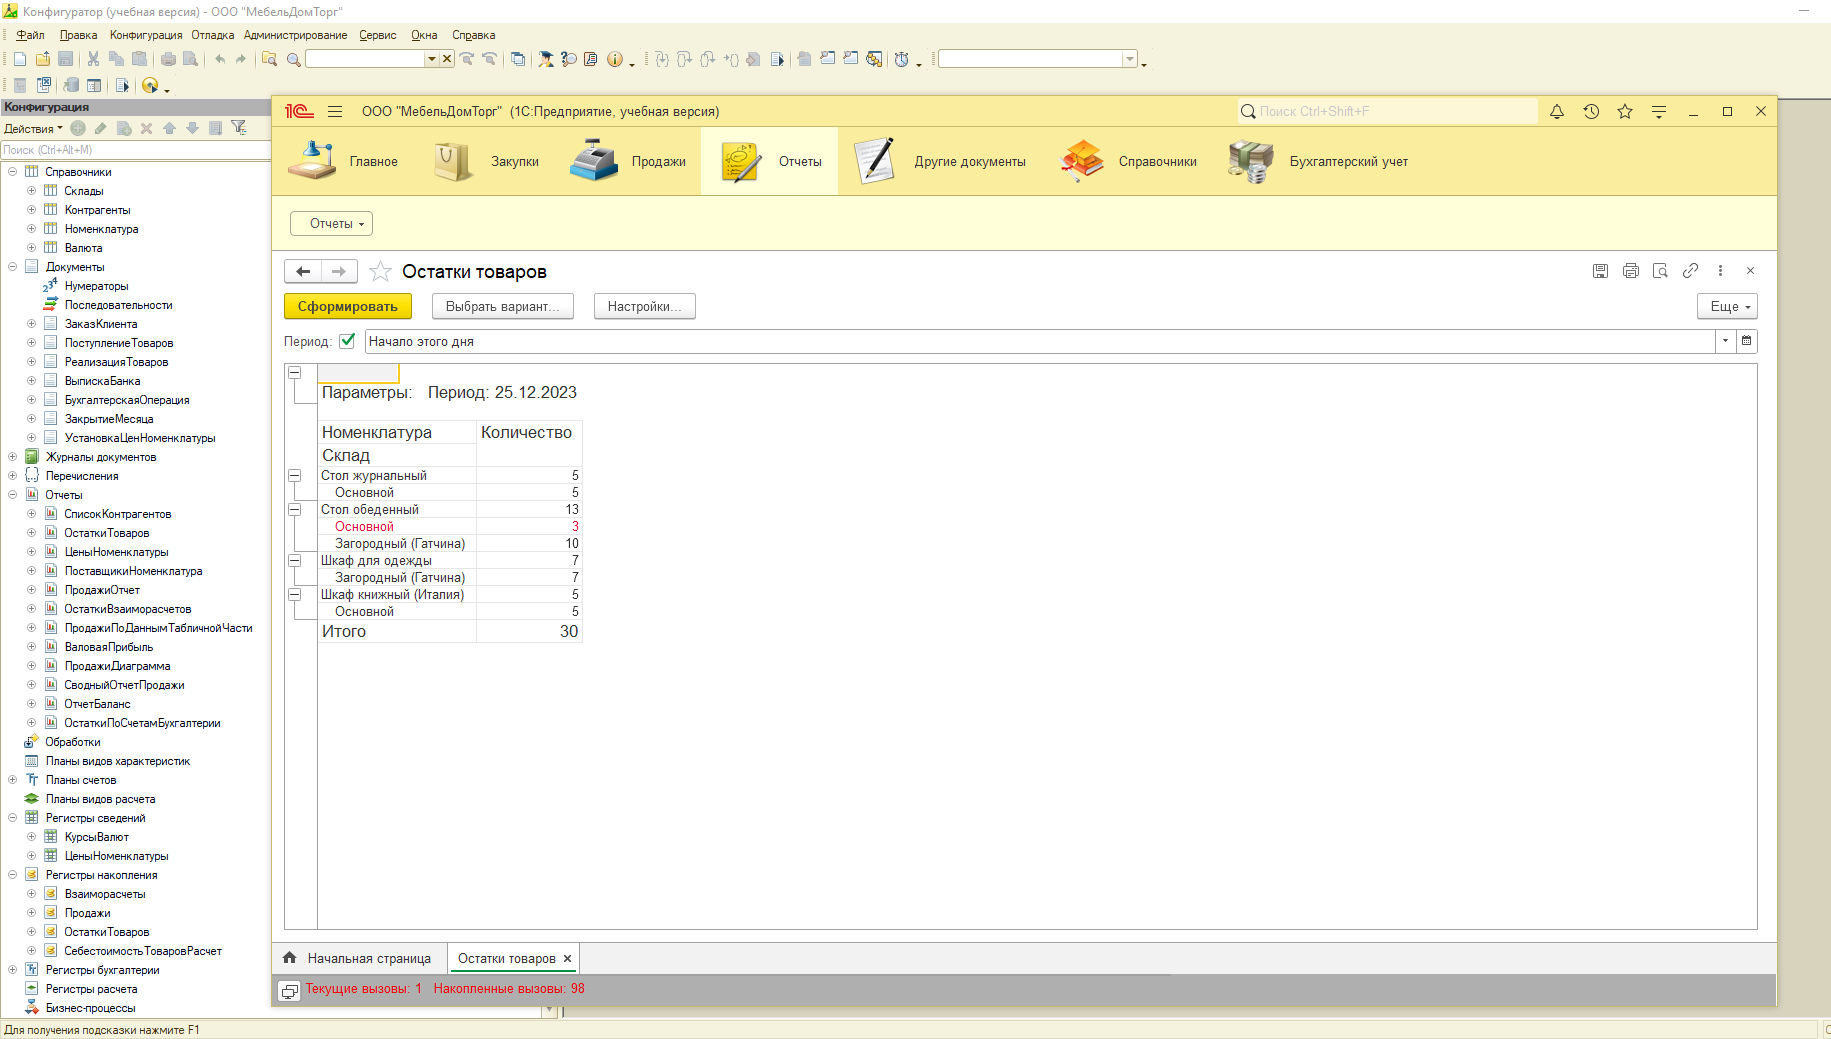
Task: Collapse the Шкаф книжный (Италия) group in report
Action: tap(295, 595)
